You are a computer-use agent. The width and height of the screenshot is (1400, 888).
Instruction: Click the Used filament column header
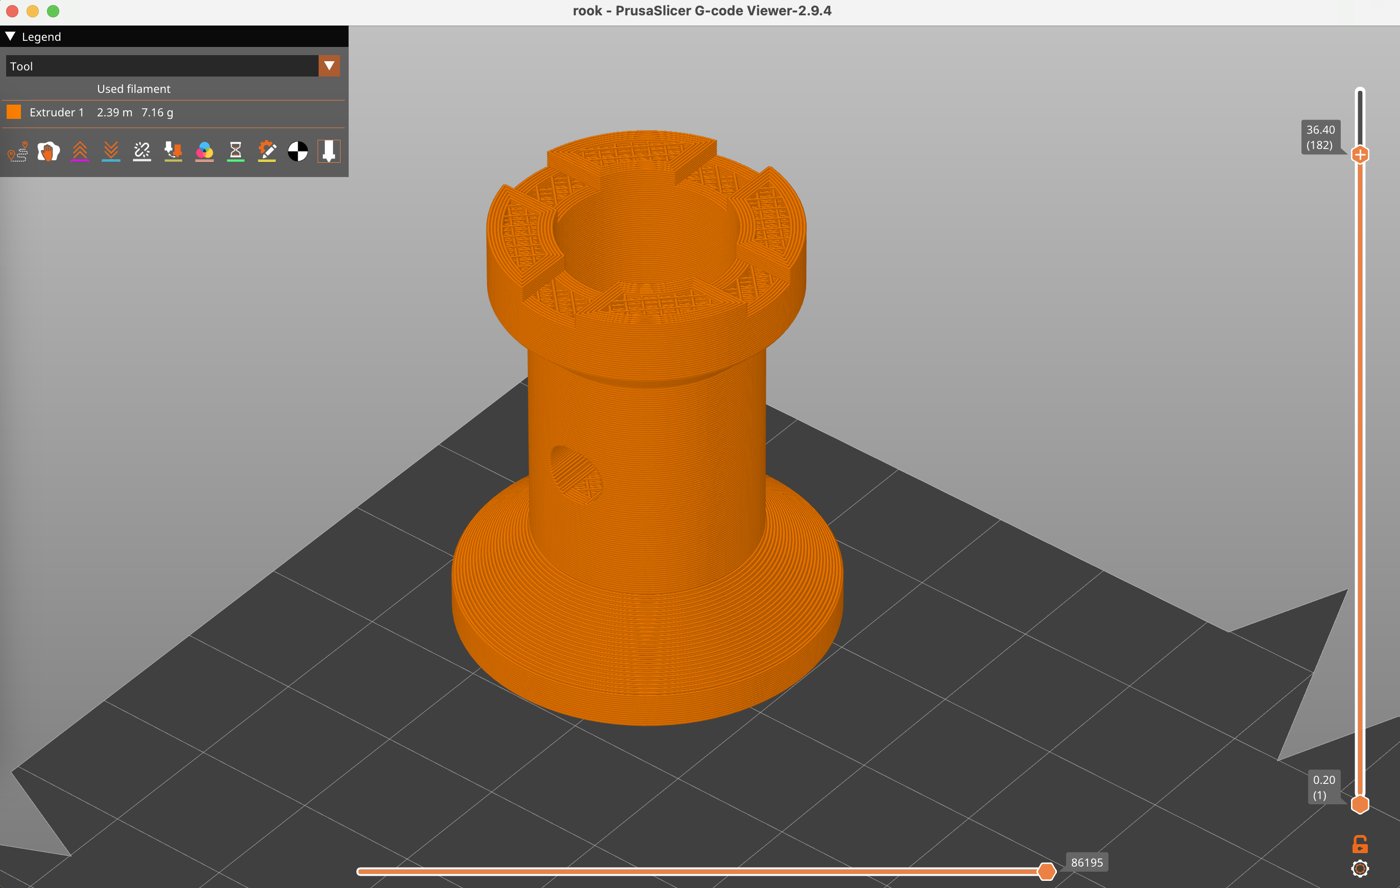point(133,89)
